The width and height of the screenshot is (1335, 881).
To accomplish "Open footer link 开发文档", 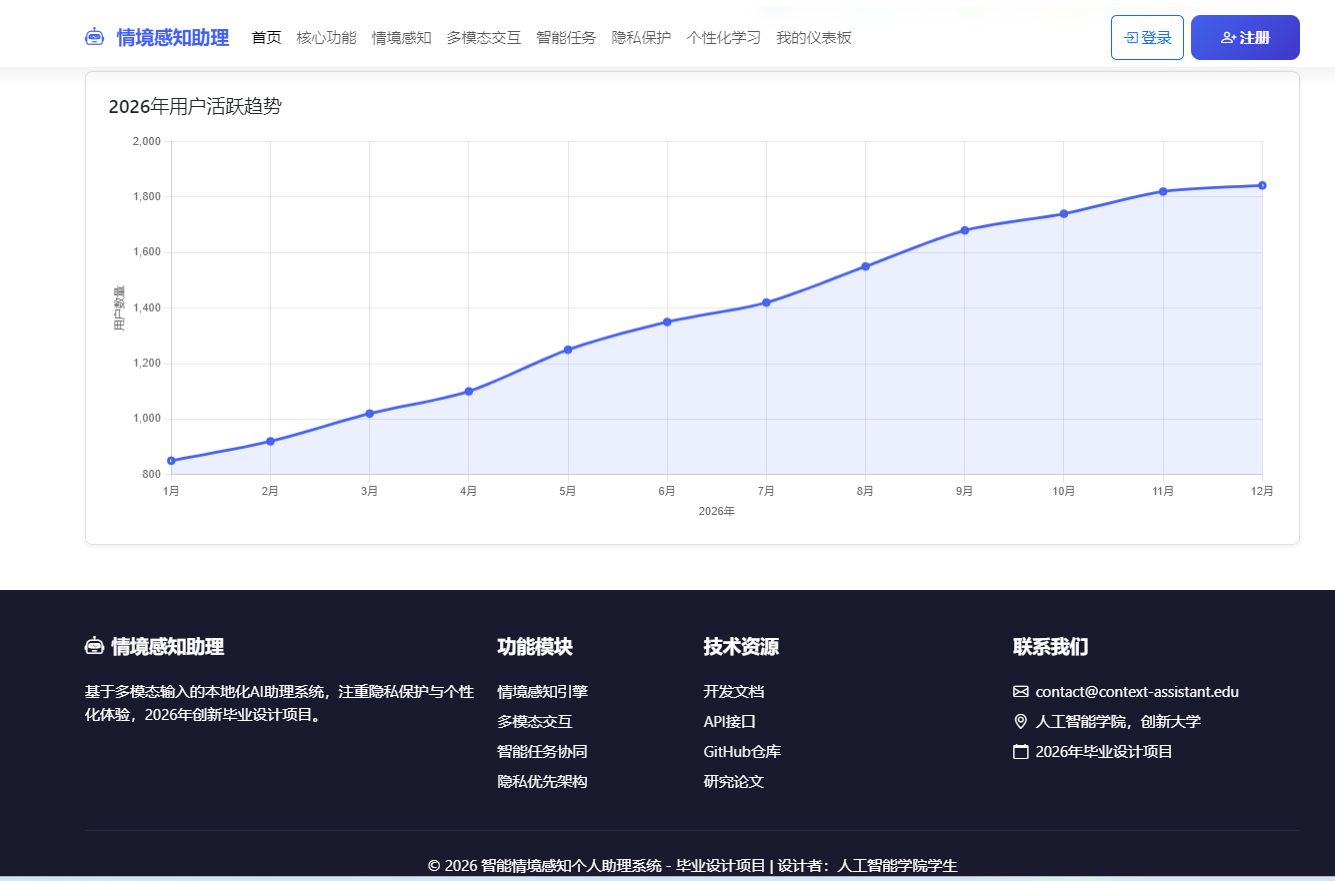I will (734, 691).
